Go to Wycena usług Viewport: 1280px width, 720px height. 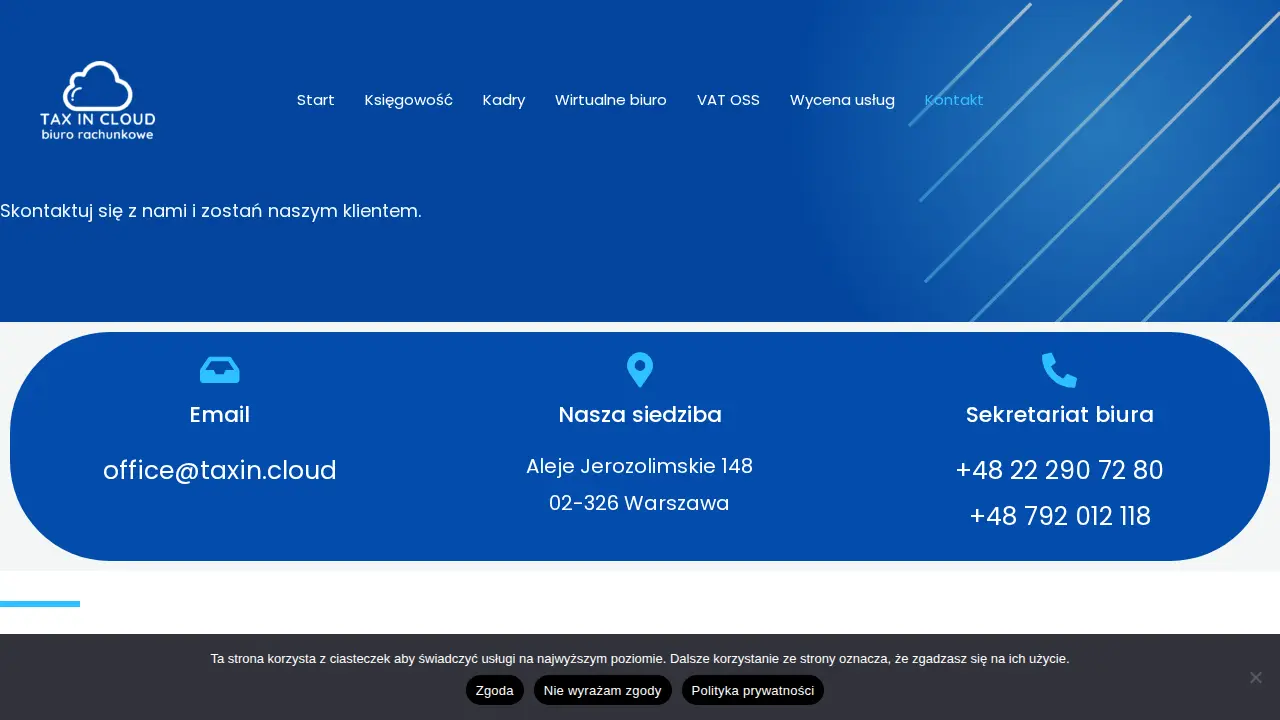(x=842, y=100)
